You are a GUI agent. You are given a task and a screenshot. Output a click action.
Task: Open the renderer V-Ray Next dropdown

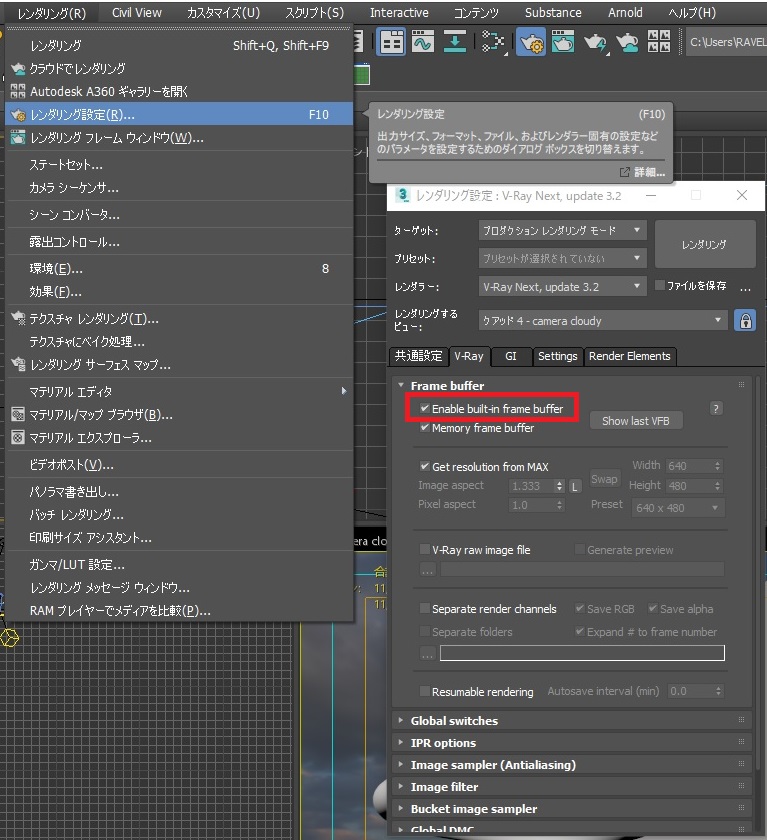pos(562,287)
